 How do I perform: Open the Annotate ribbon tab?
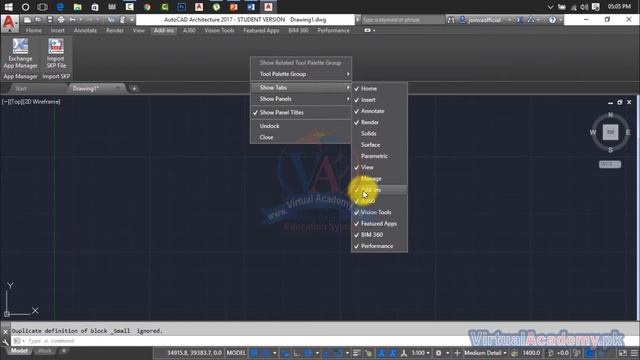coord(85,31)
